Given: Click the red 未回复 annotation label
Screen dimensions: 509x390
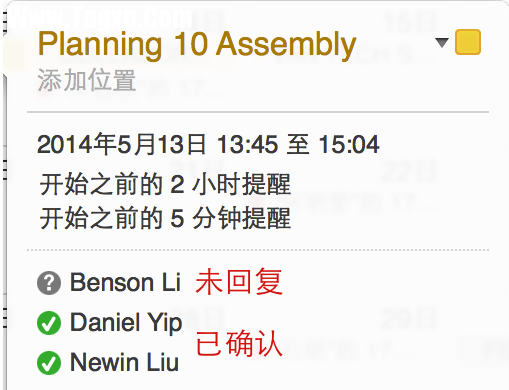Looking at the screenshot, I should click(239, 282).
